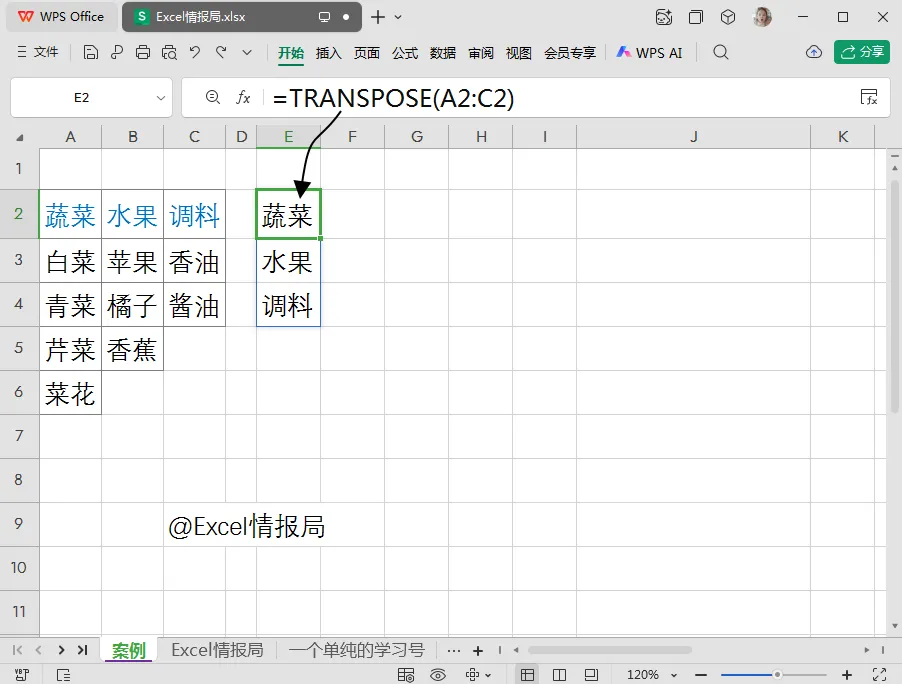This screenshot has width=902, height=684.
Task: Select the Excel情报局 sheet tab
Action: coord(217,650)
